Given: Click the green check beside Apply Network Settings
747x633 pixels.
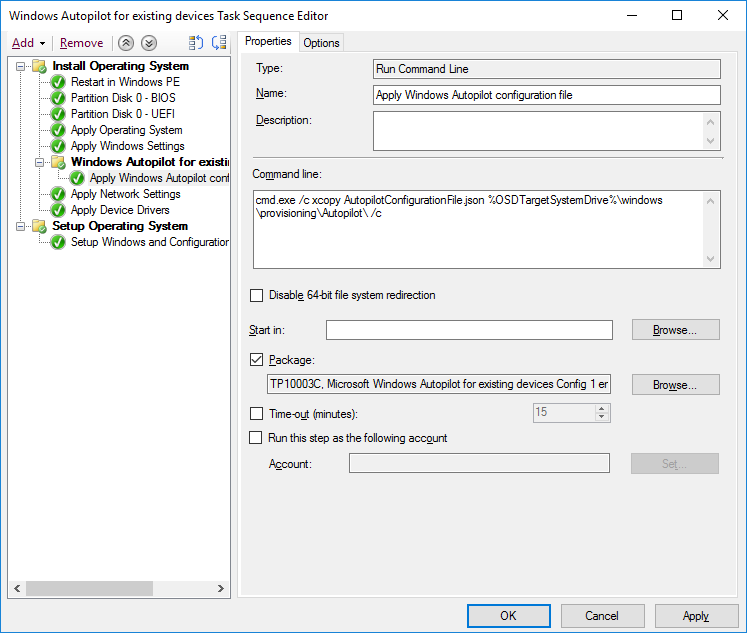Looking at the screenshot, I should coord(58,194).
